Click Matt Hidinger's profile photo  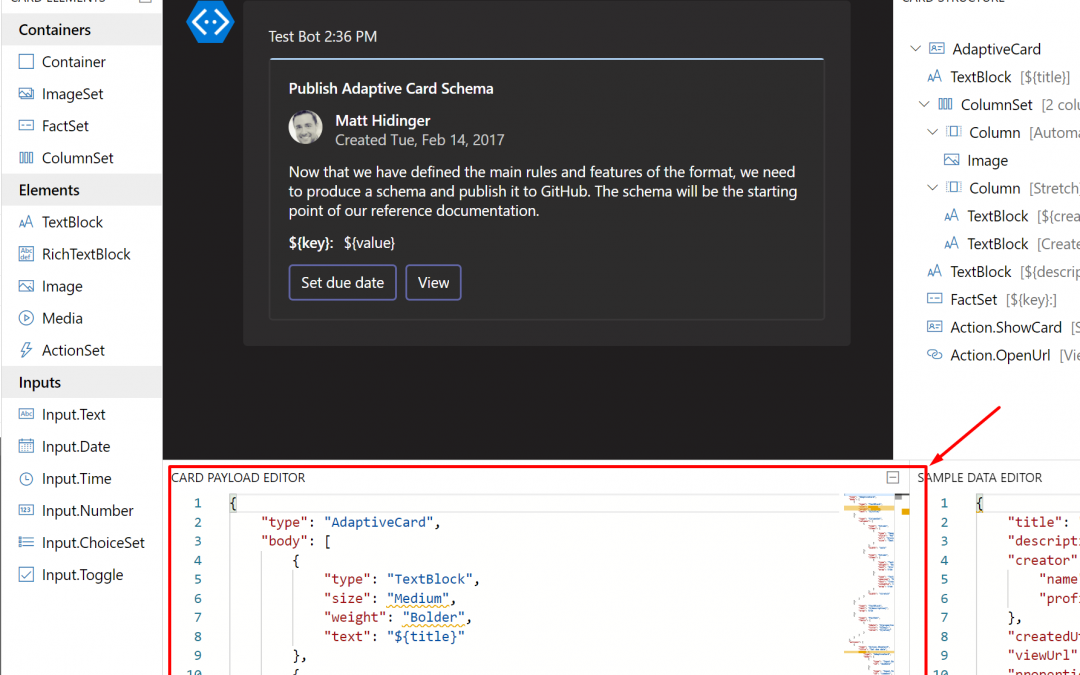(305, 127)
